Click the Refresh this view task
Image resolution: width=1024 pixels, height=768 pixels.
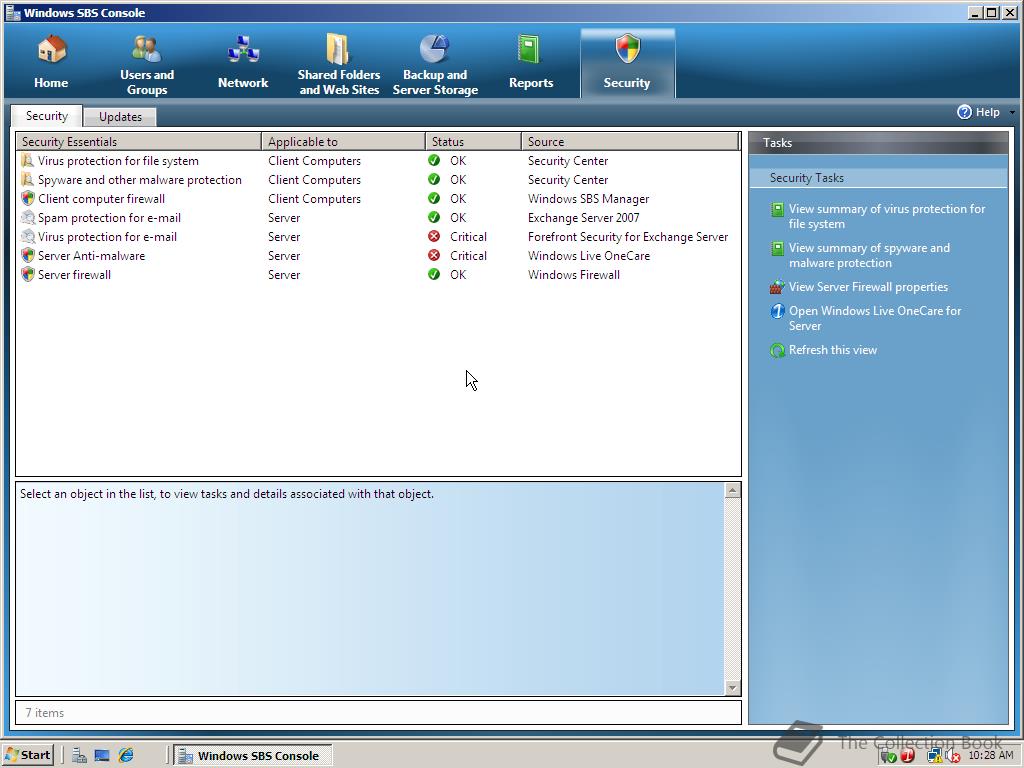(833, 350)
